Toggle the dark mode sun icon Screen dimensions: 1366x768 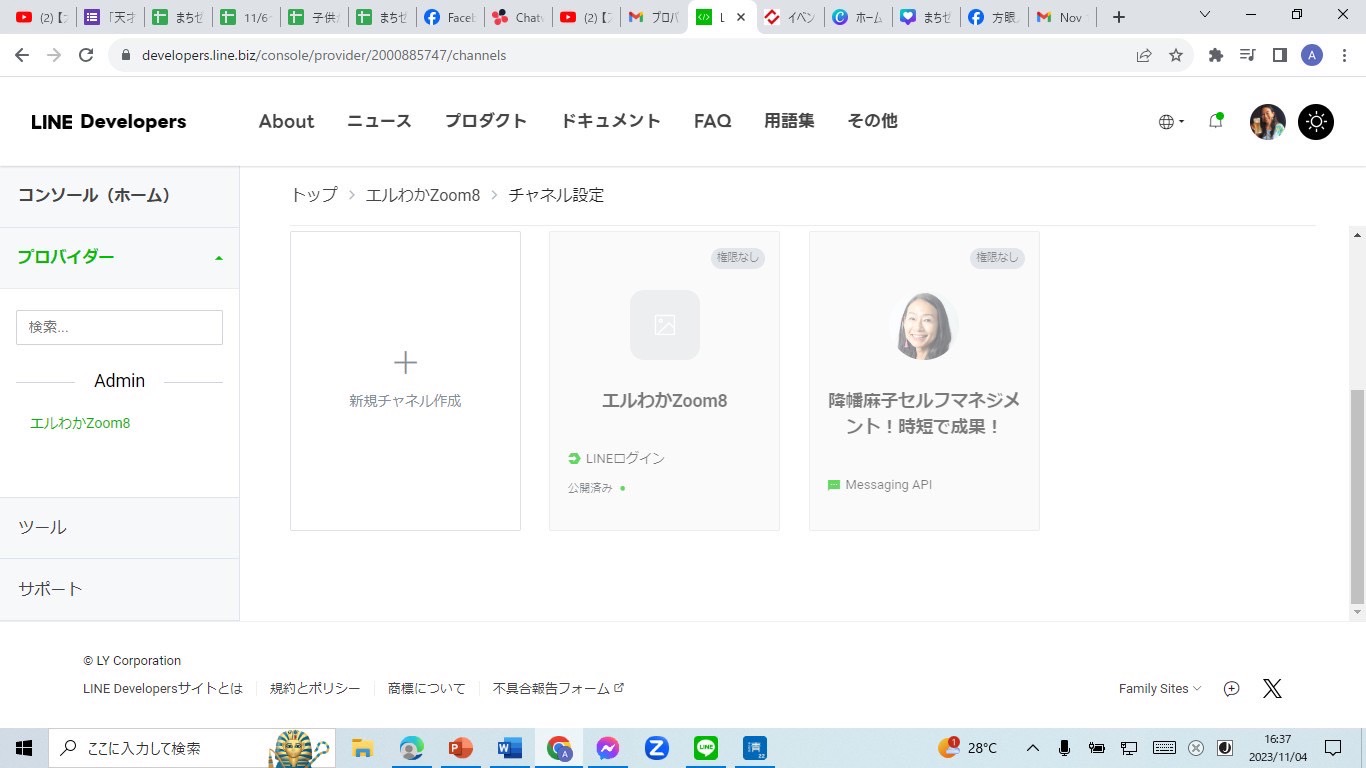click(x=1315, y=122)
